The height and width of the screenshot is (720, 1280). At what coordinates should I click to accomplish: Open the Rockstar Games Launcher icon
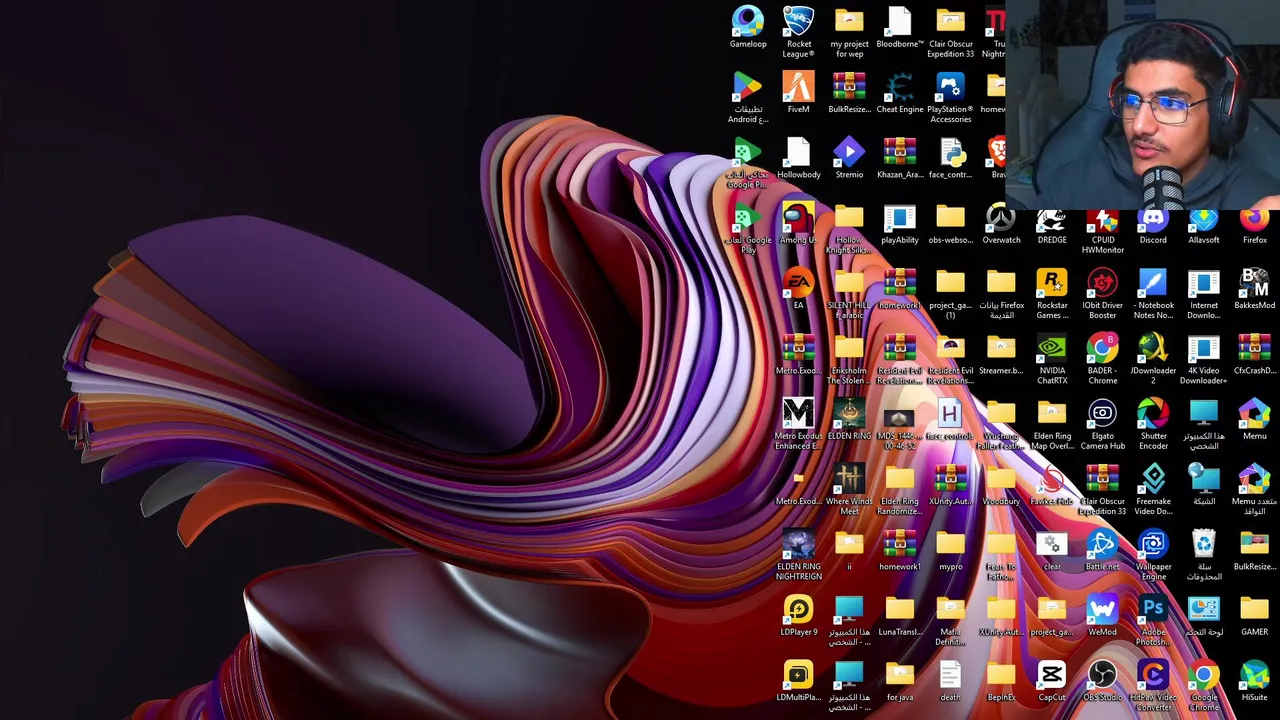coord(1052,295)
